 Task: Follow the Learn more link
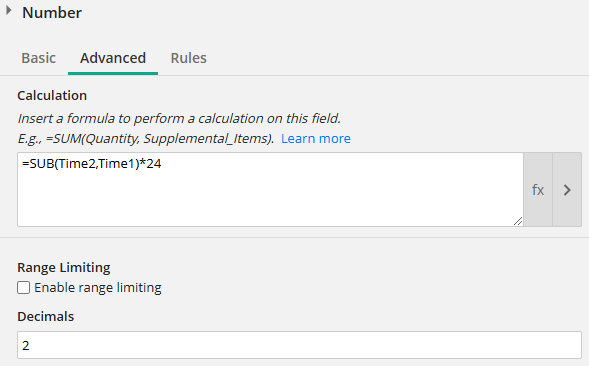(x=316, y=139)
